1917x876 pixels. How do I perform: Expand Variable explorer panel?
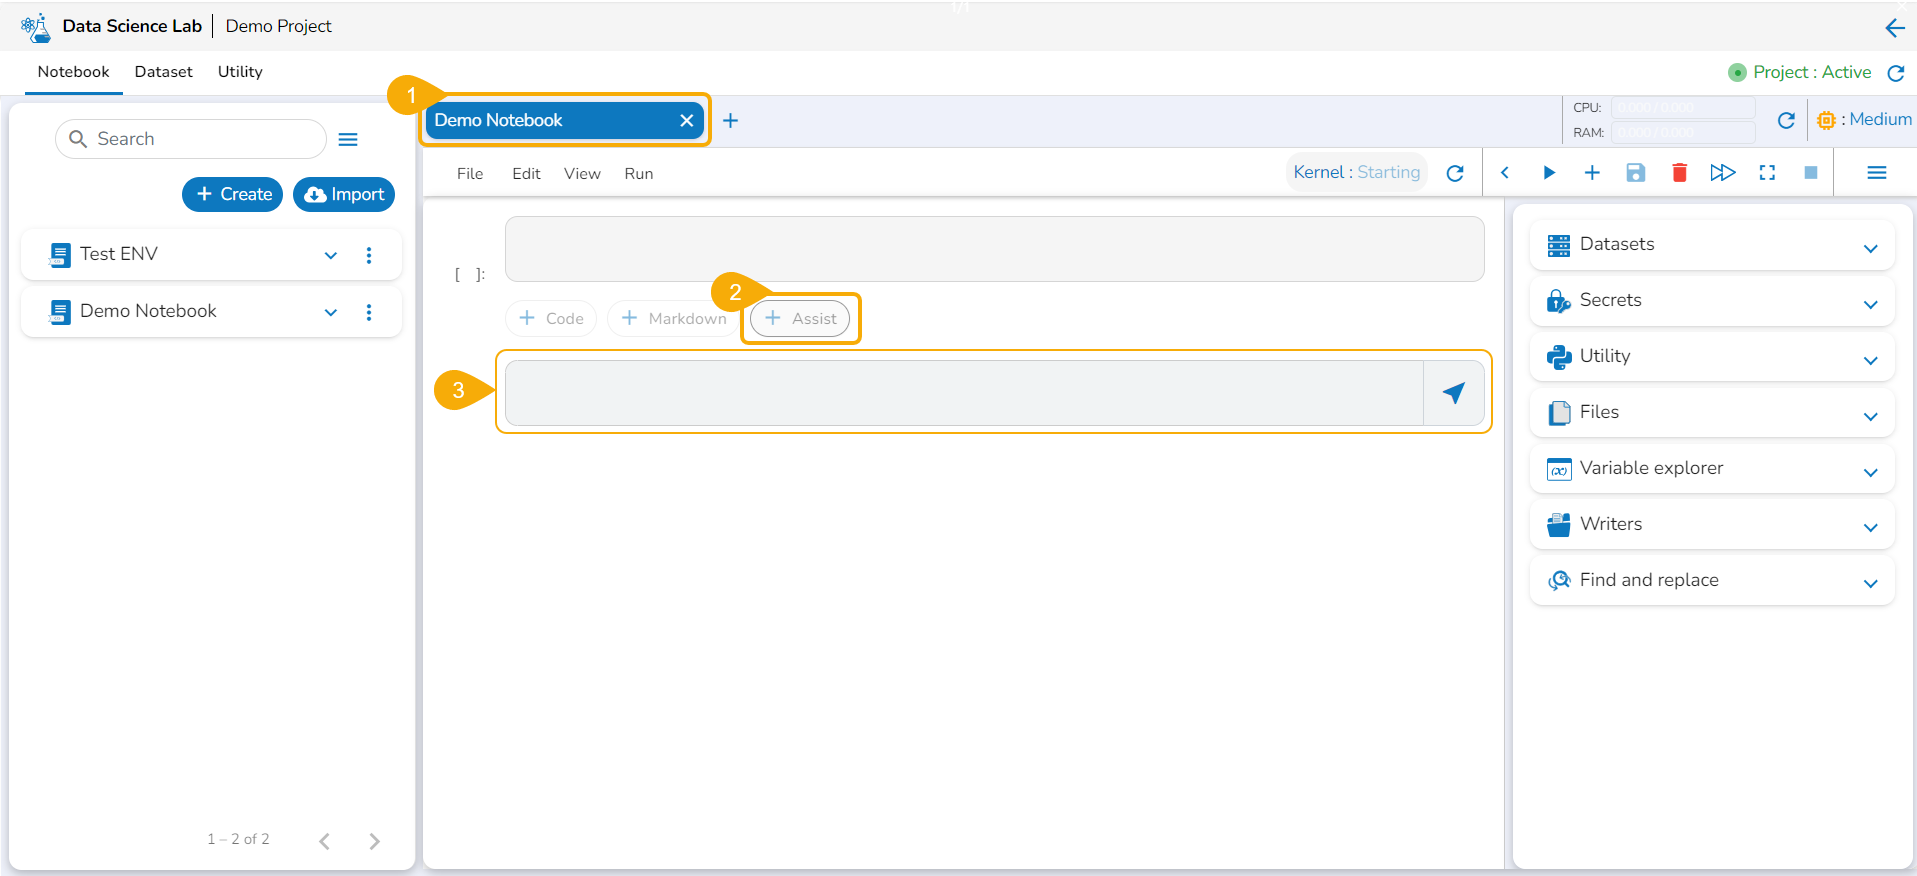click(1870, 472)
